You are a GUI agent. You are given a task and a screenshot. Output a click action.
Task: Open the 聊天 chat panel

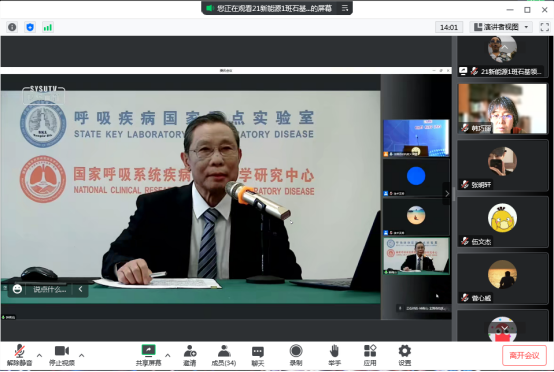pos(258,355)
